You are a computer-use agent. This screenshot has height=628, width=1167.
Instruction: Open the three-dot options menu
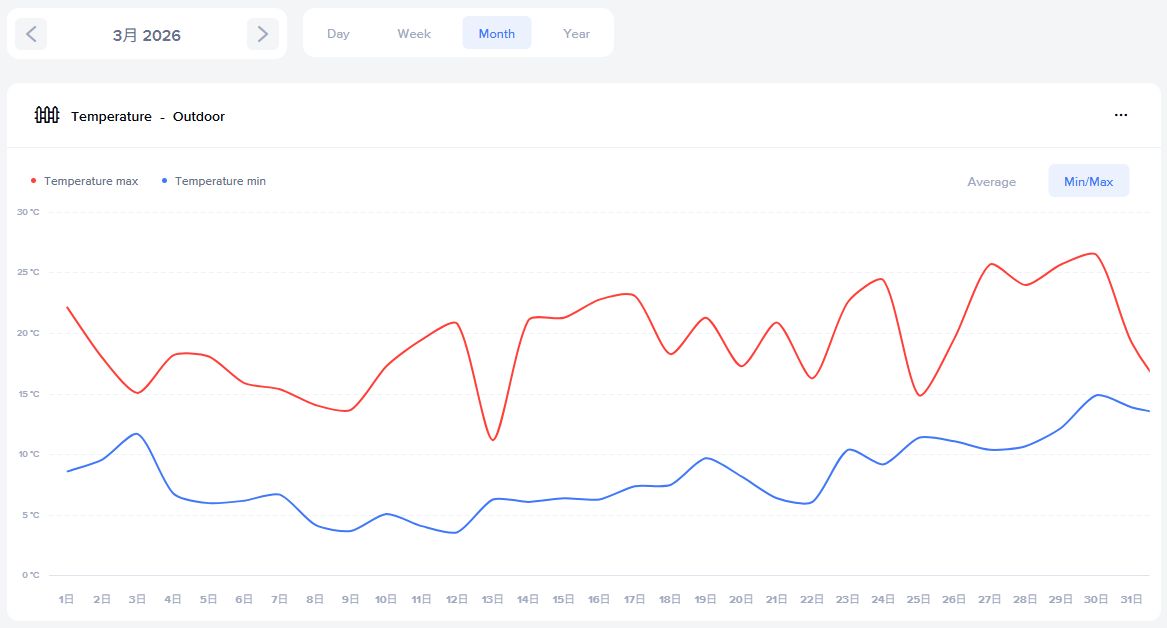click(x=1121, y=116)
